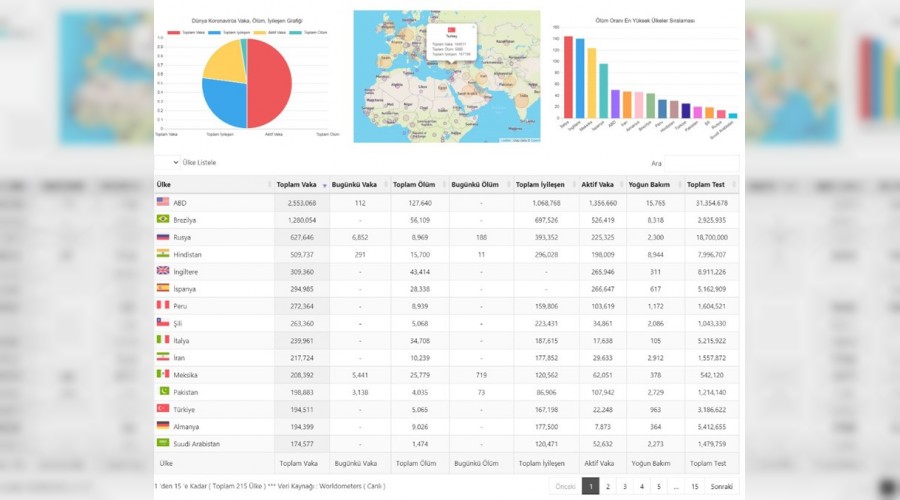
Task: Click the Sonraki next page button
Action: point(721,486)
